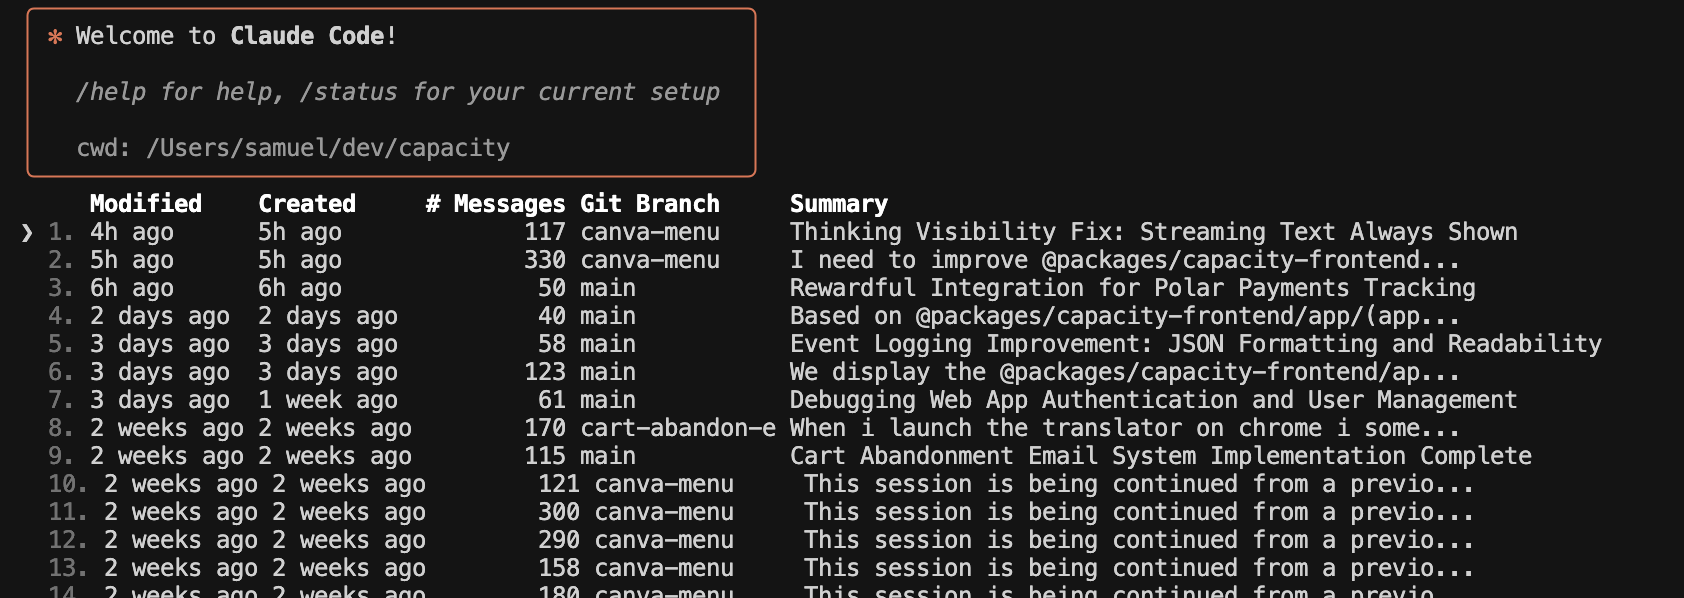Select session 'We display the @packages/capacity-frontend/ap...'
Screen dimensions: 1684x598
click(x=1125, y=372)
